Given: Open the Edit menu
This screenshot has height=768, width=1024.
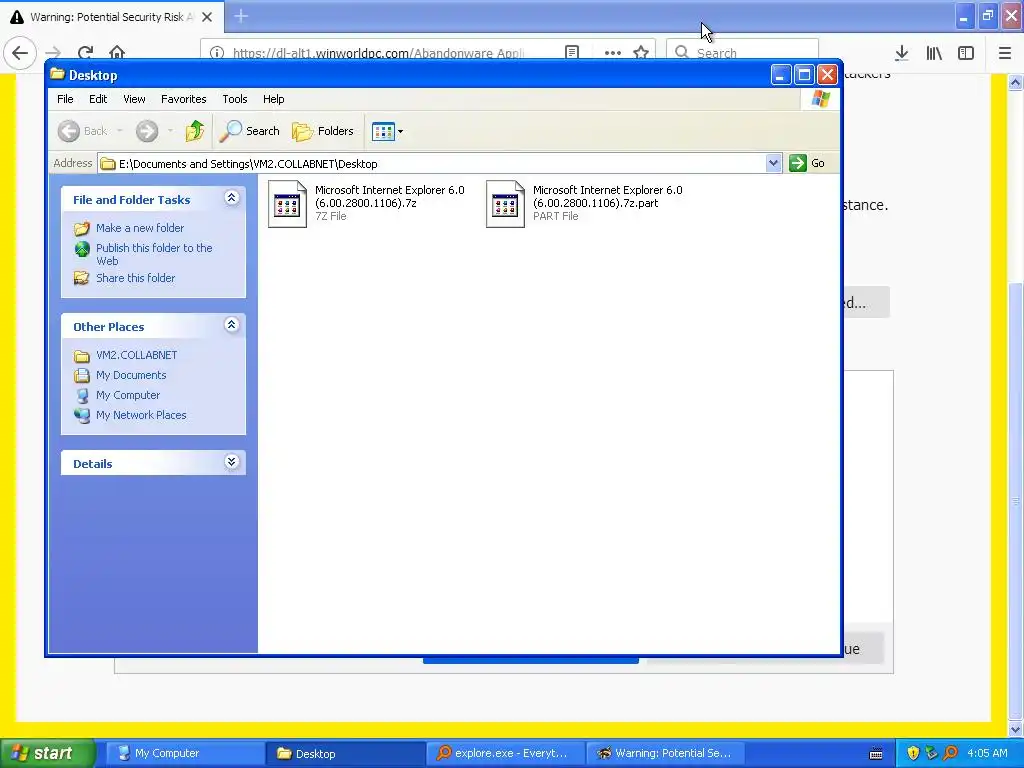Looking at the screenshot, I should click(x=98, y=99).
